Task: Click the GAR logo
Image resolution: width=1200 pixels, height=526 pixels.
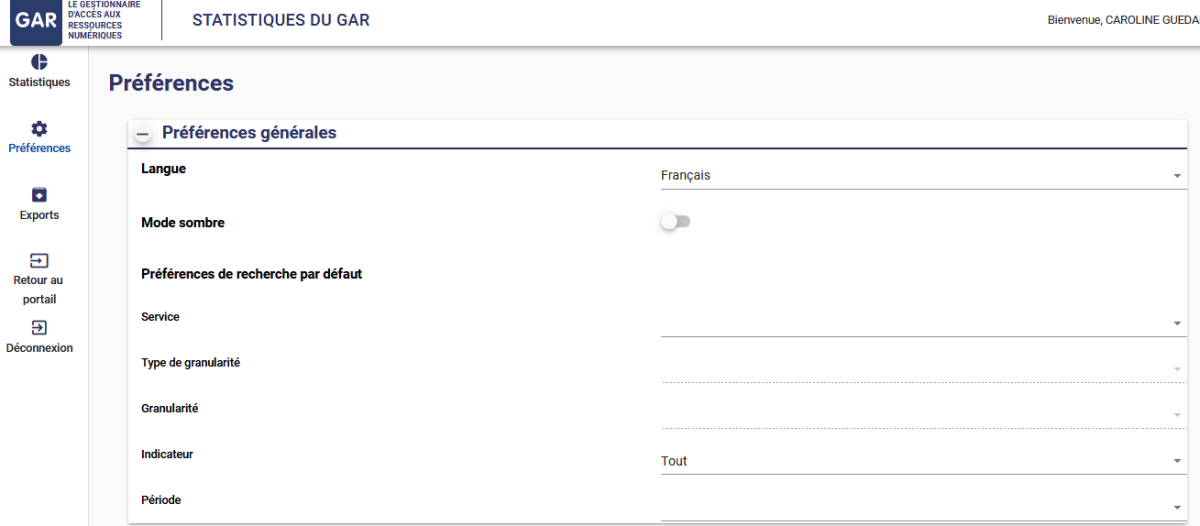Action: tap(37, 20)
